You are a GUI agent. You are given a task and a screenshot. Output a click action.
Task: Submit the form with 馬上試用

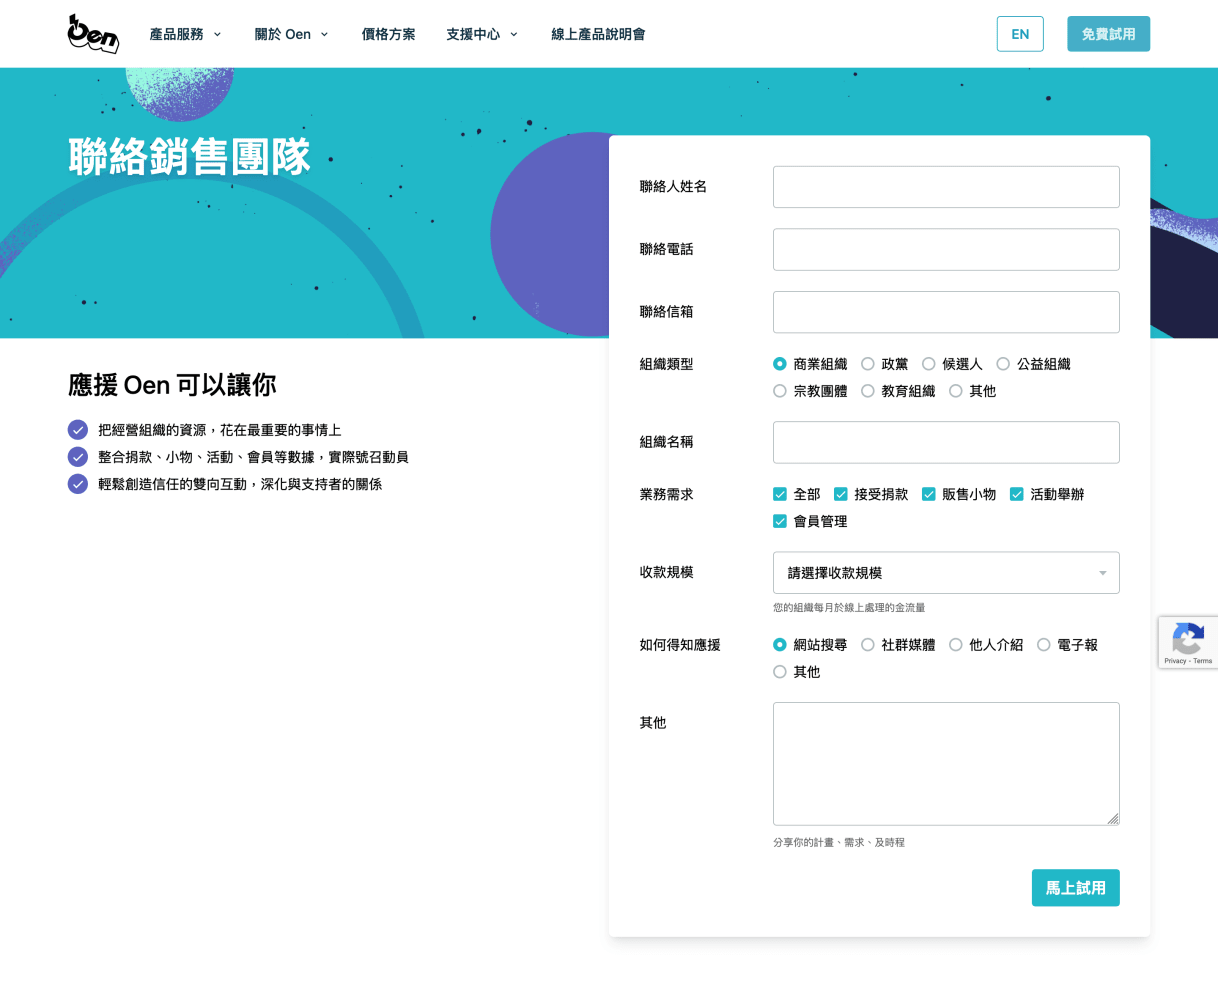[1076, 888]
